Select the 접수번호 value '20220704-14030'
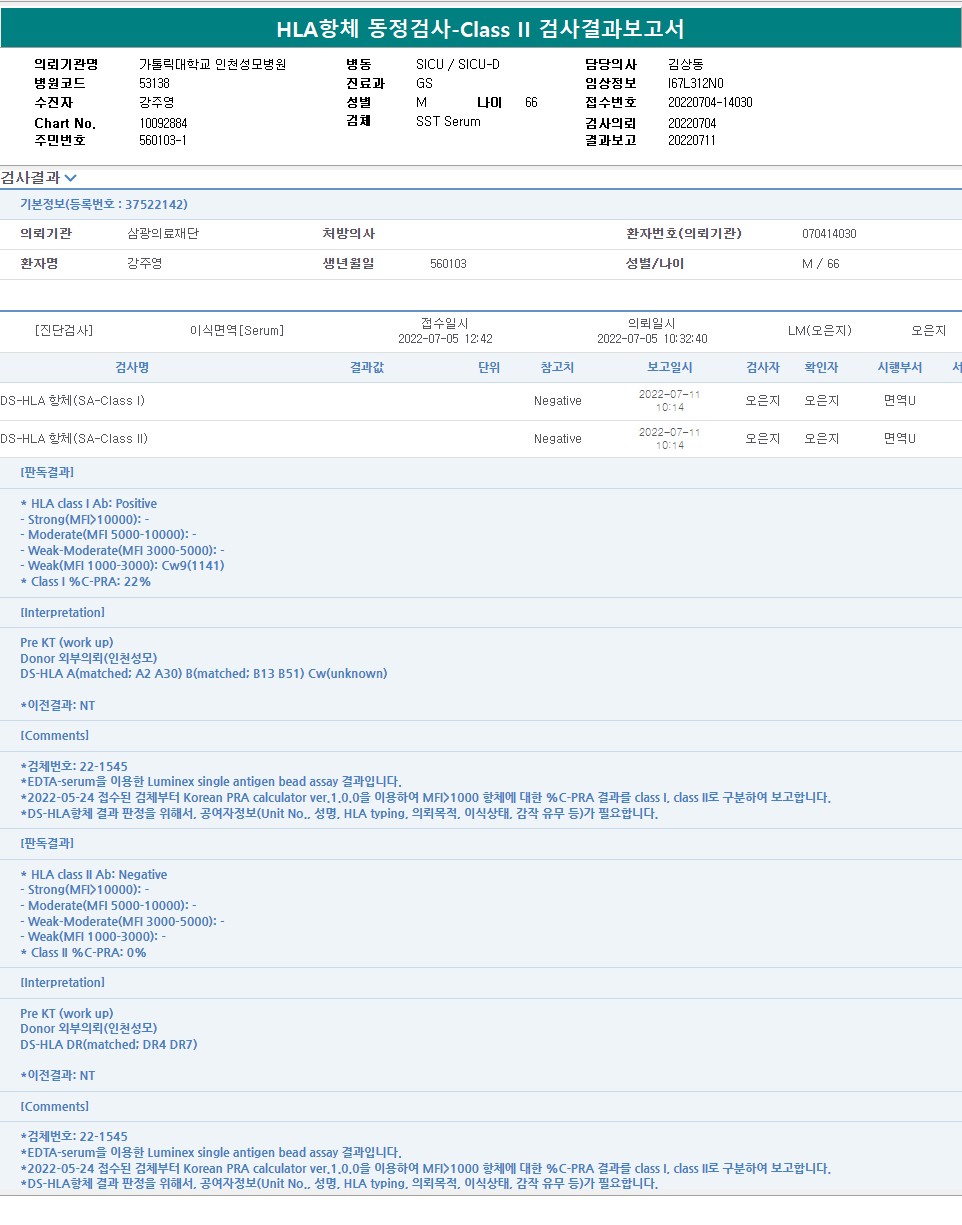962x1225 pixels. (710, 102)
